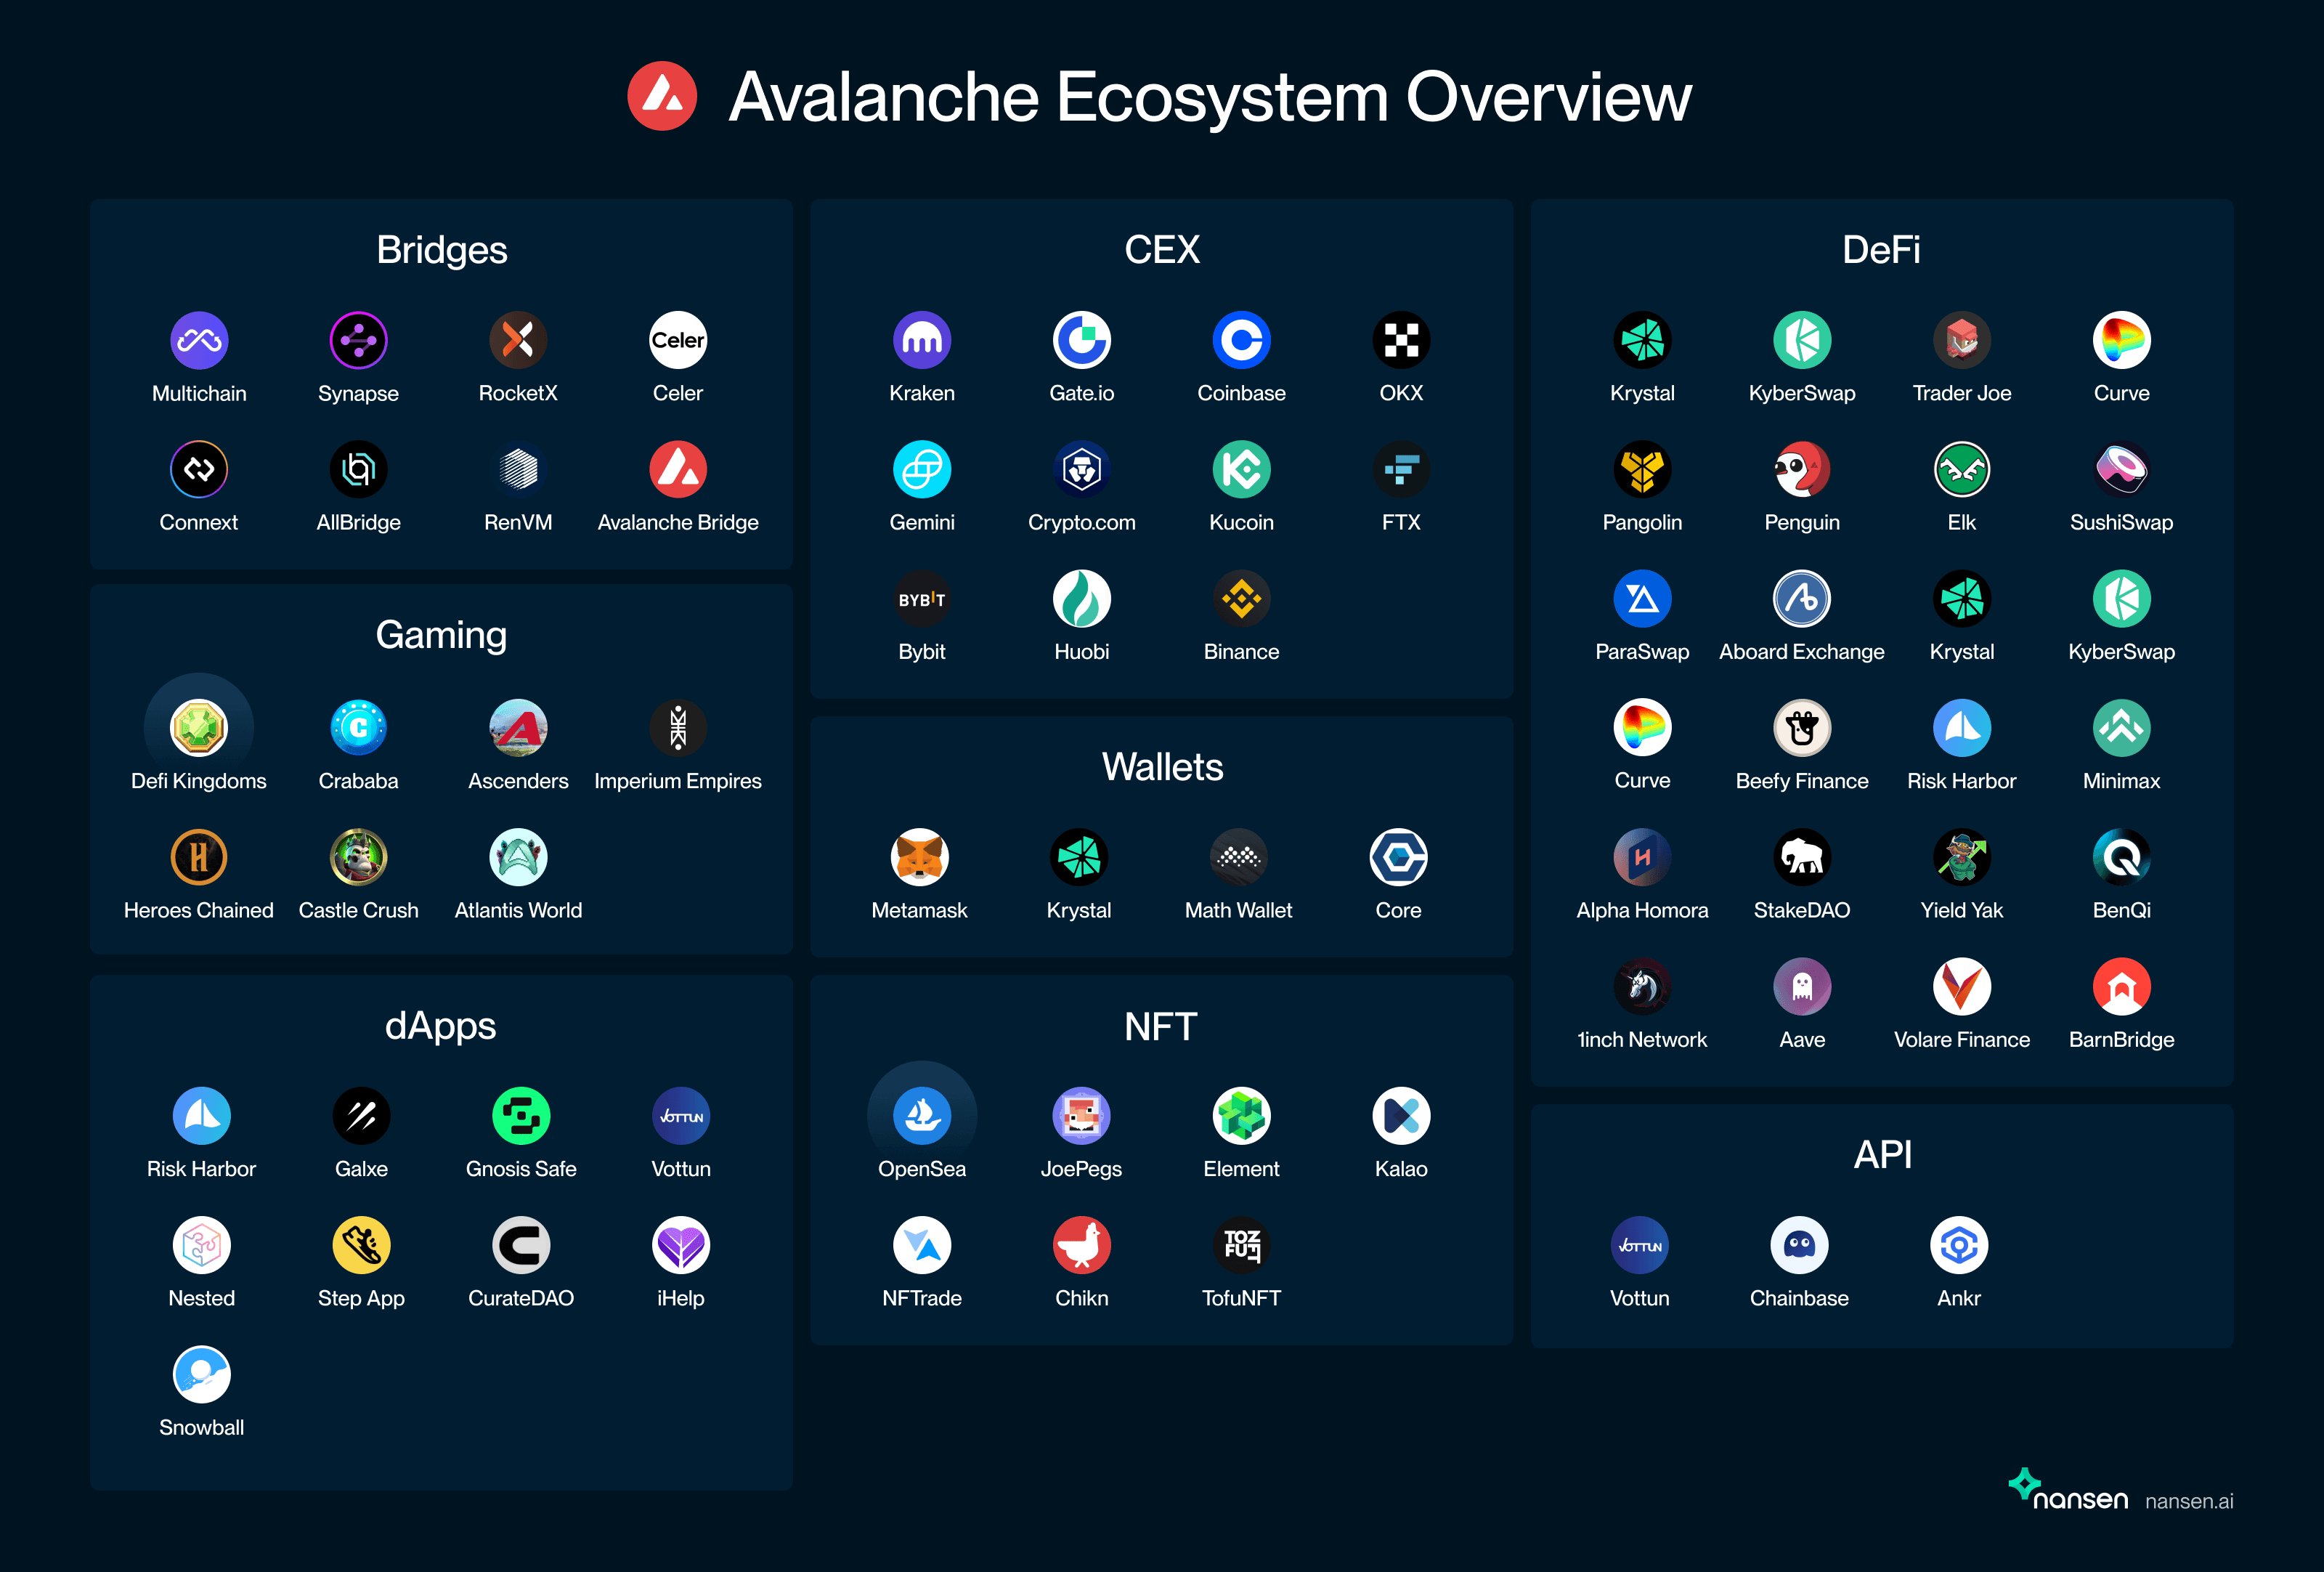Click the 'nansen.ai' text at bottom right
This screenshot has width=2324, height=1572.
[x=2189, y=1501]
